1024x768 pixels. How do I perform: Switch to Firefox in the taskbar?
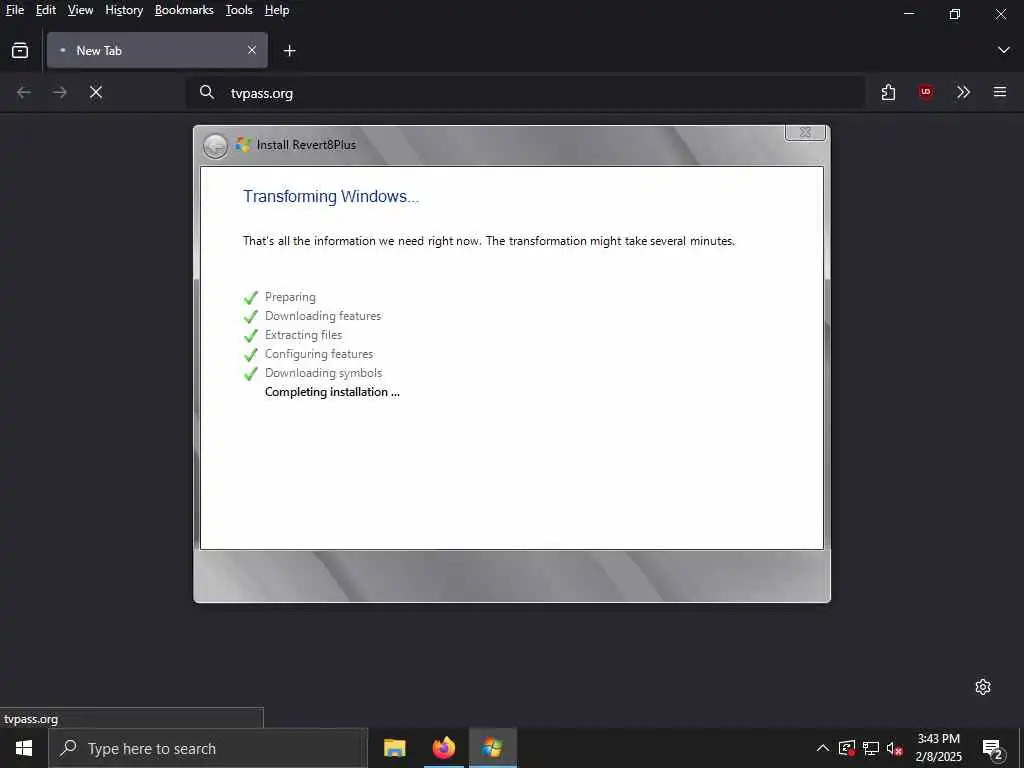[443, 748]
